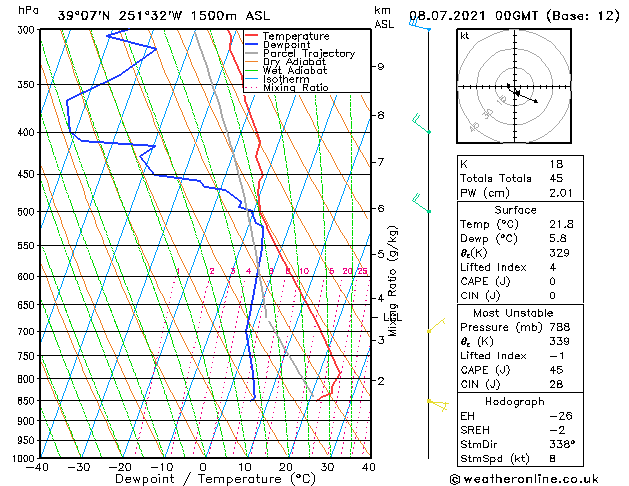Viewport: 629px width, 486px height.
Task: Click the "300" pressure axis label
Action: tap(28, 30)
